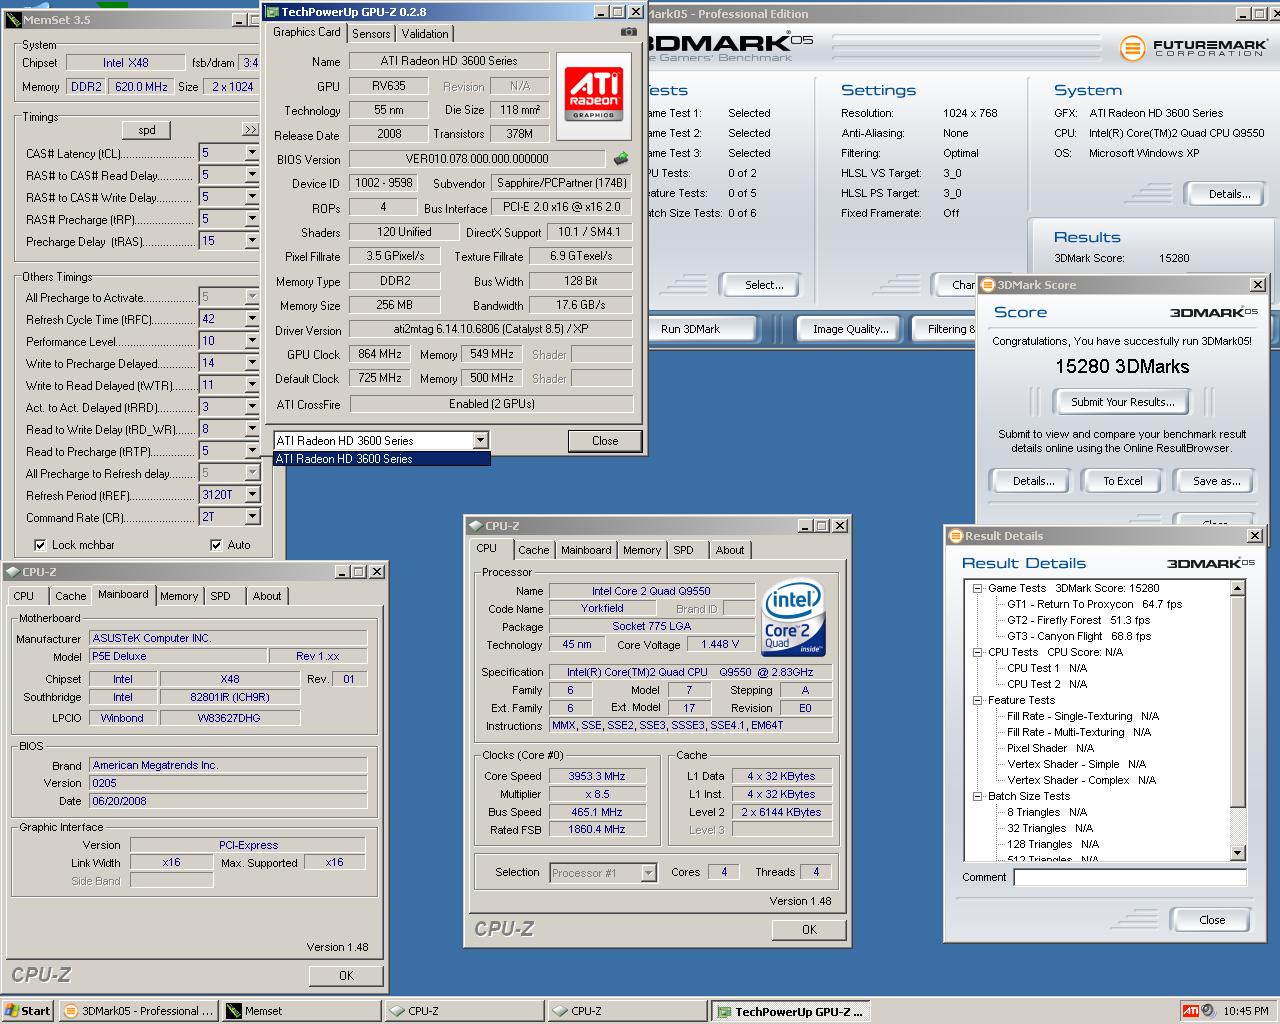Screen dimensions: 1280x1024
Task: Select the highlighted ATI Radeon HD 3600 list entry
Action: [382, 459]
